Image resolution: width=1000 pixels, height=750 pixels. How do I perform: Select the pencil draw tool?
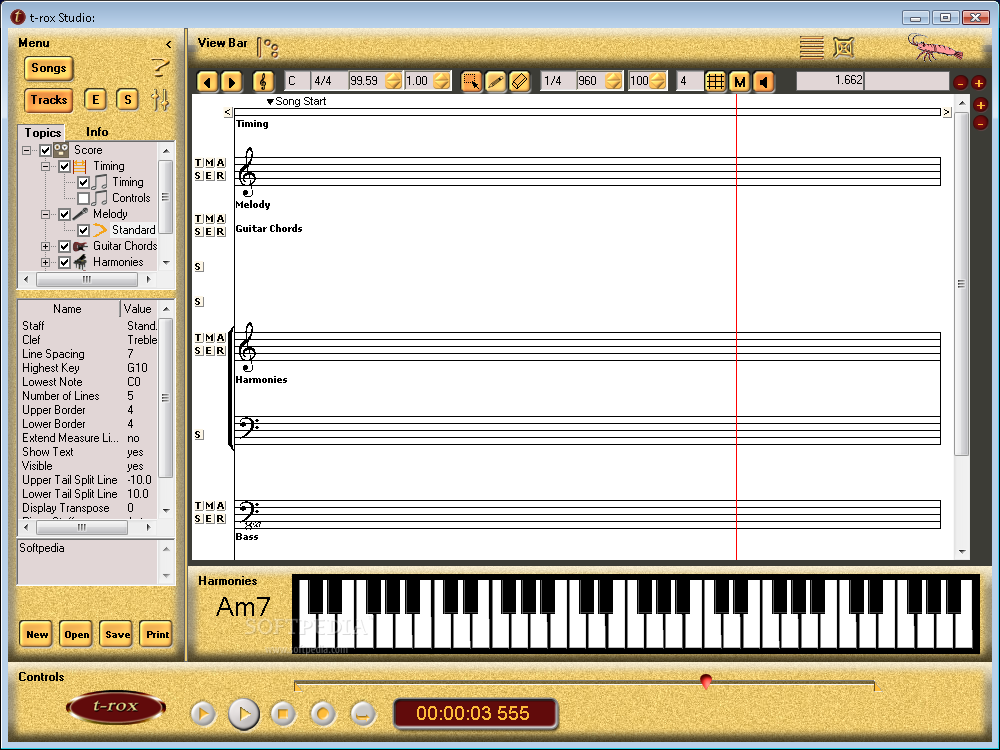pos(496,81)
